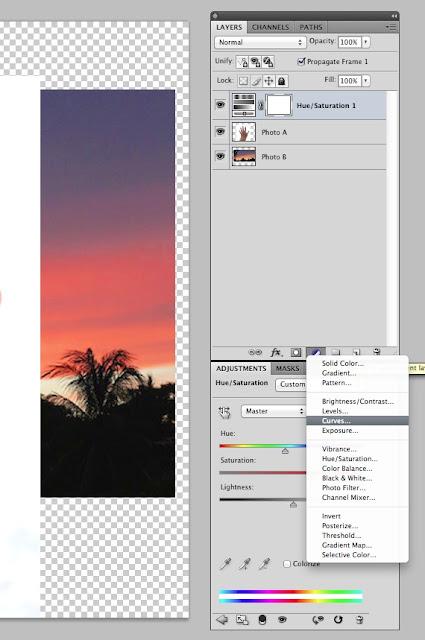The width and height of the screenshot is (425, 640).
Task: Create a new layer icon
Action: click(356, 352)
